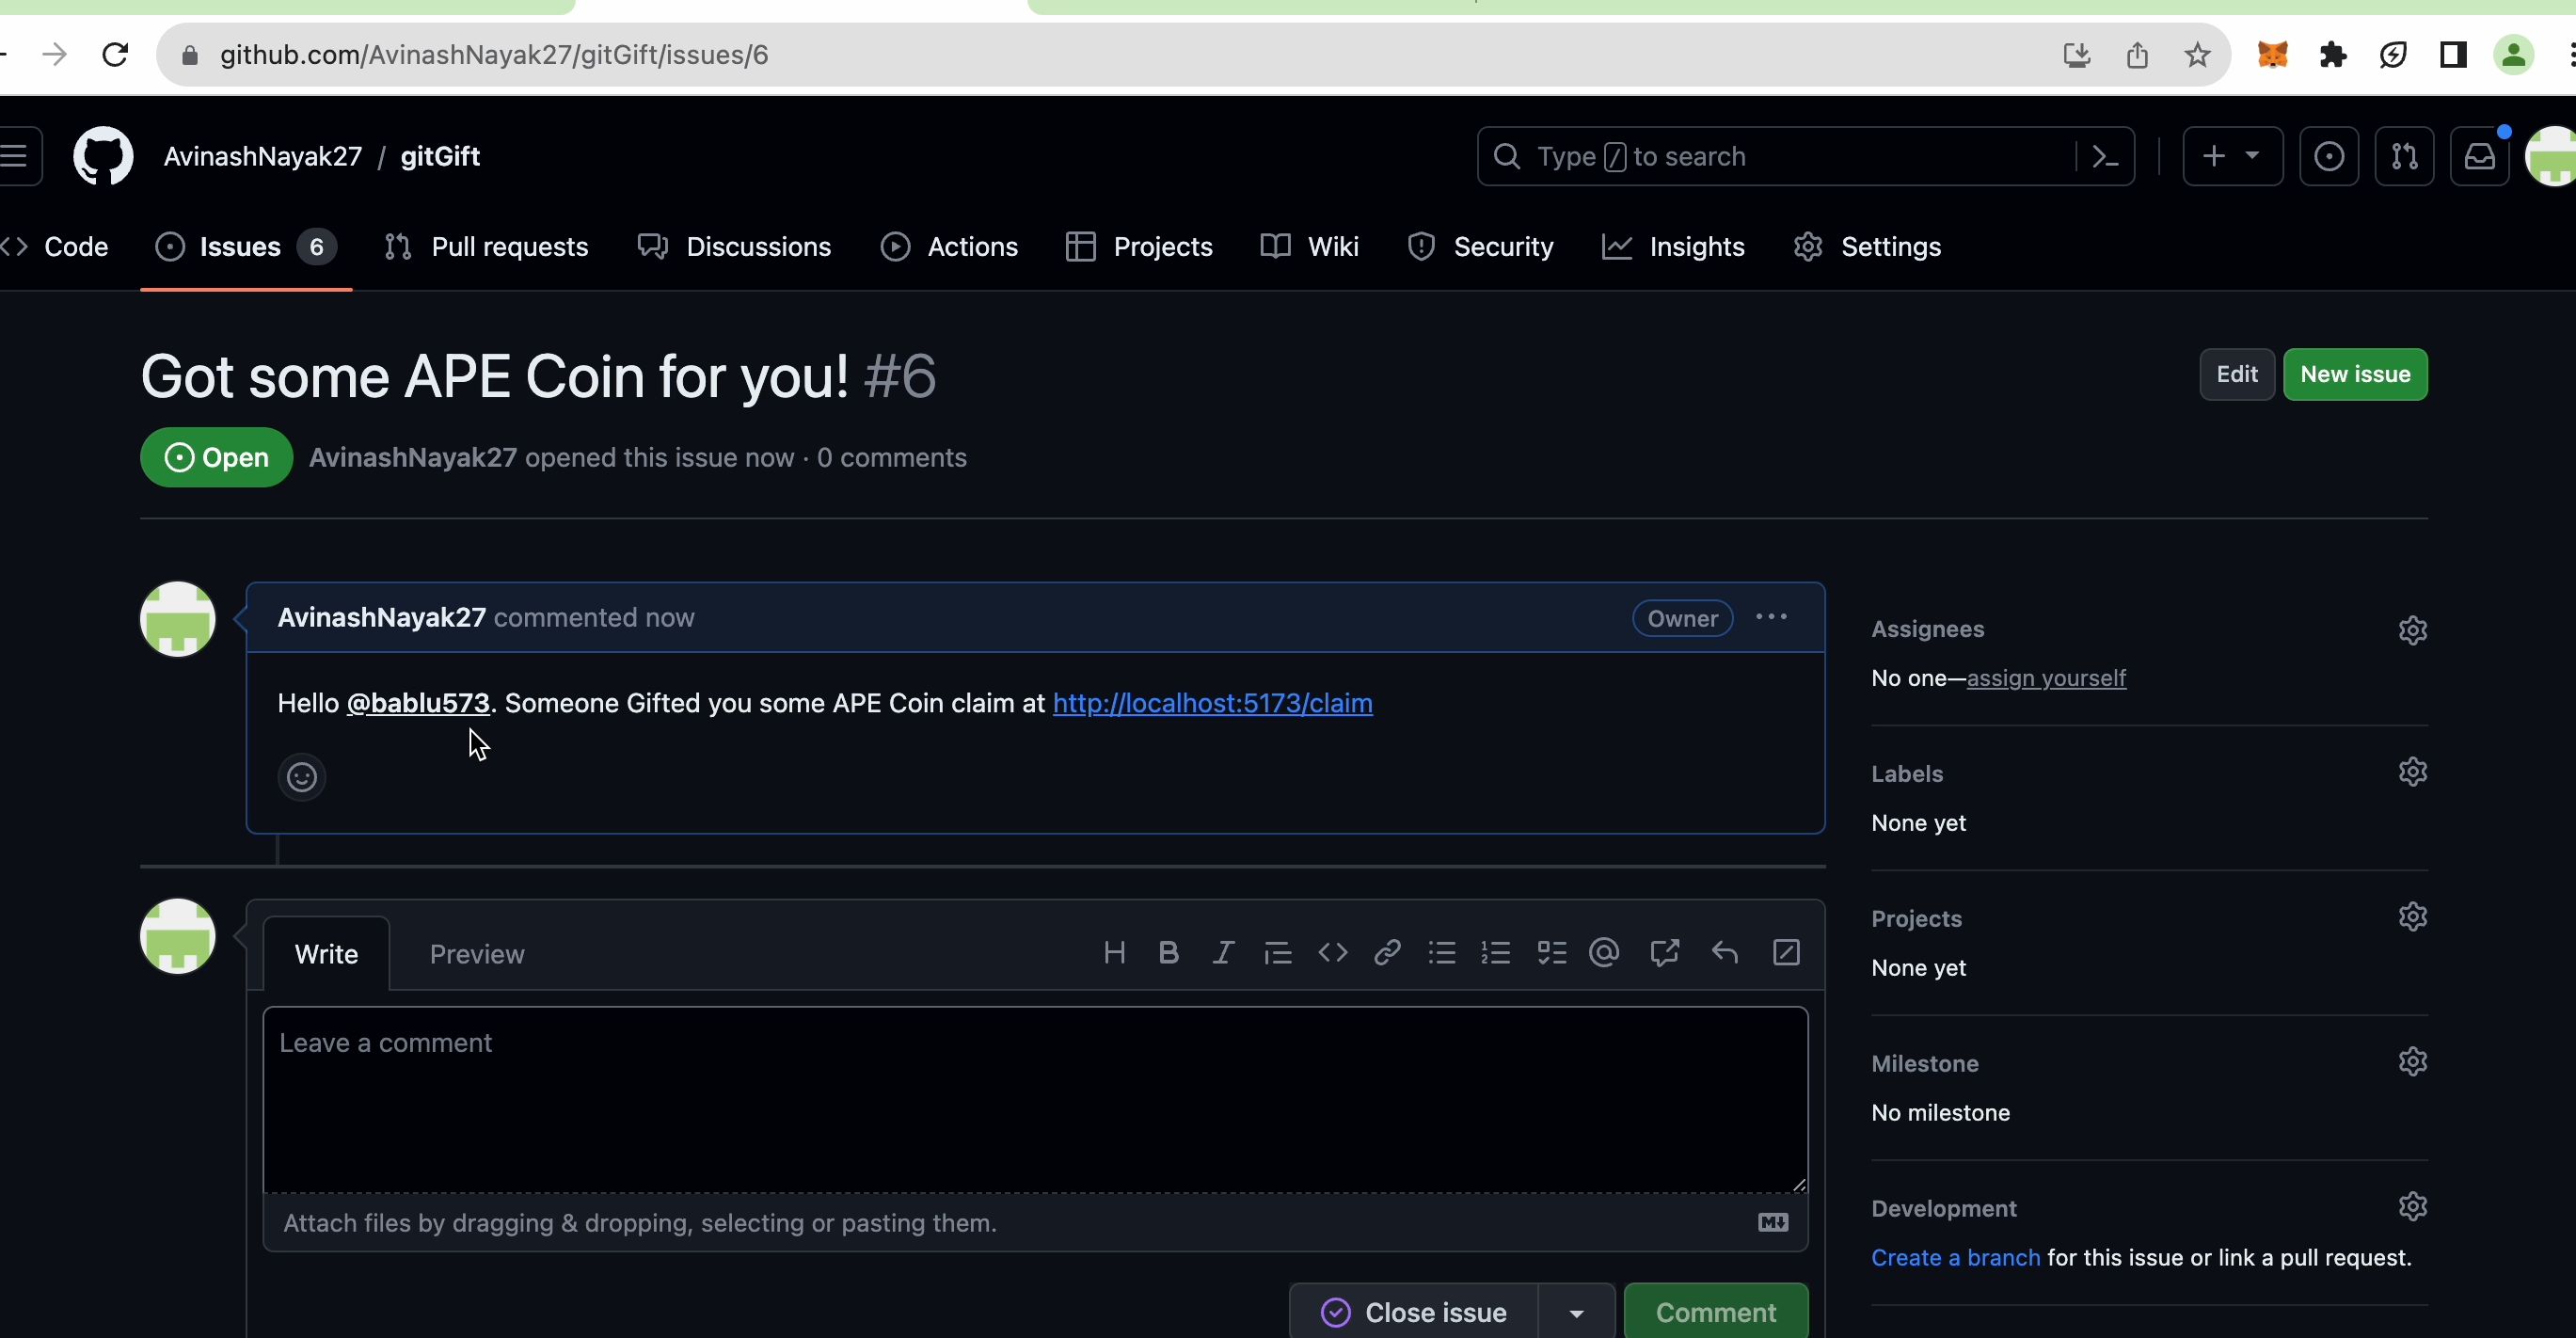Screen dimensions: 2576x1338
Task: Submit with the green Comment button
Action: (x=1716, y=1312)
